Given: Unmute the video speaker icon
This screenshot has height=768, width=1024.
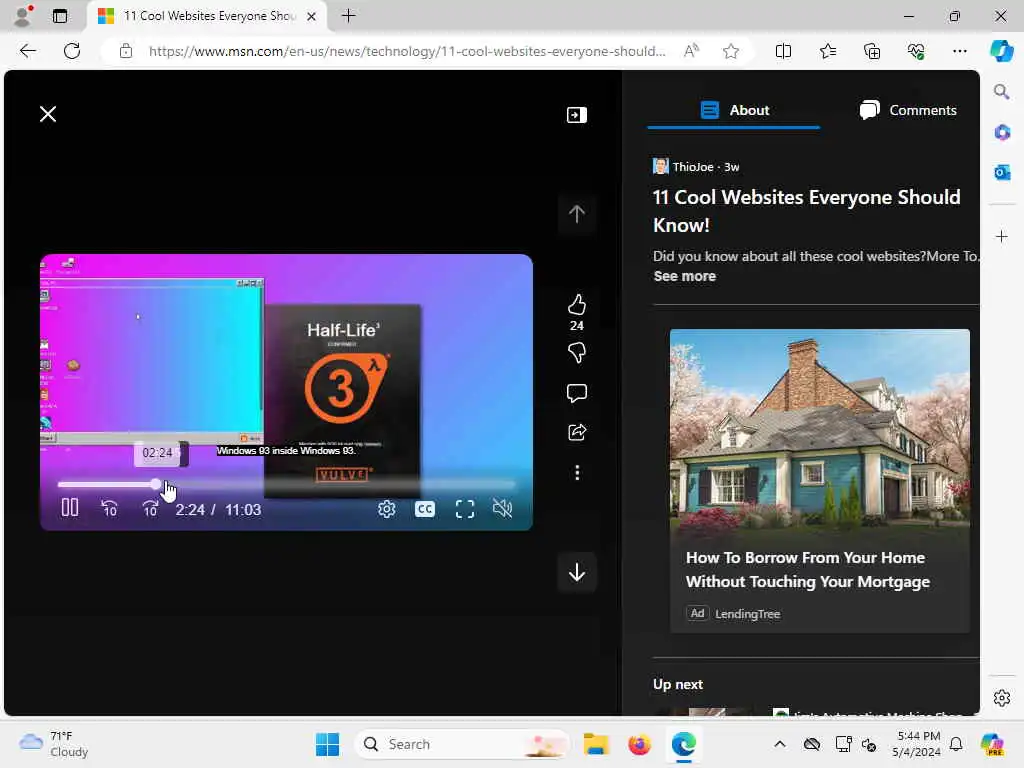Looking at the screenshot, I should [x=502, y=508].
